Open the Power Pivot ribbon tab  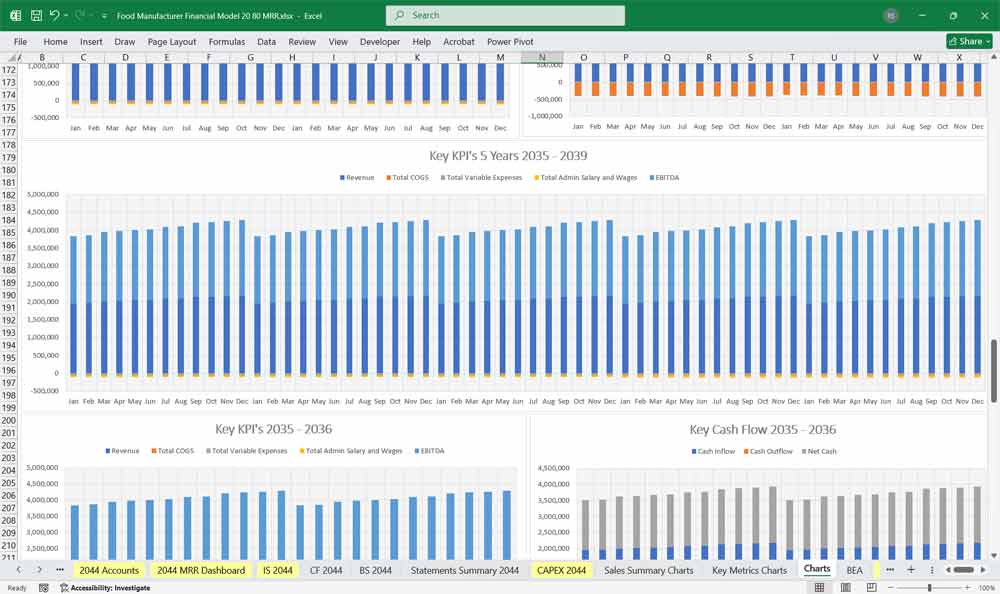pyautogui.click(x=512, y=41)
